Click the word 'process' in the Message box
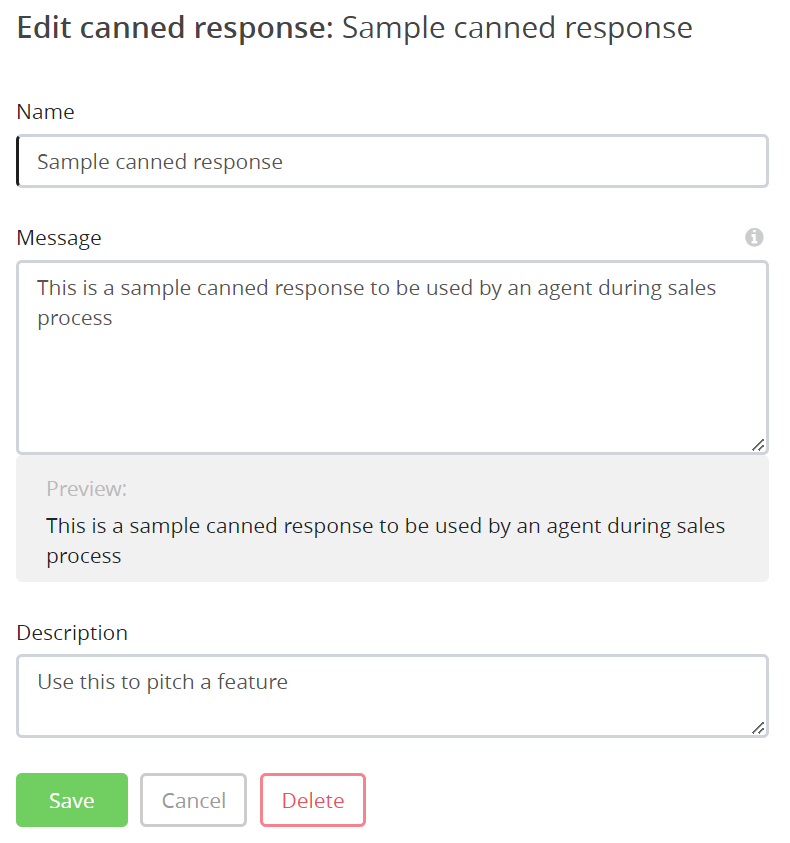This screenshot has height=843, width=790. [75, 319]
